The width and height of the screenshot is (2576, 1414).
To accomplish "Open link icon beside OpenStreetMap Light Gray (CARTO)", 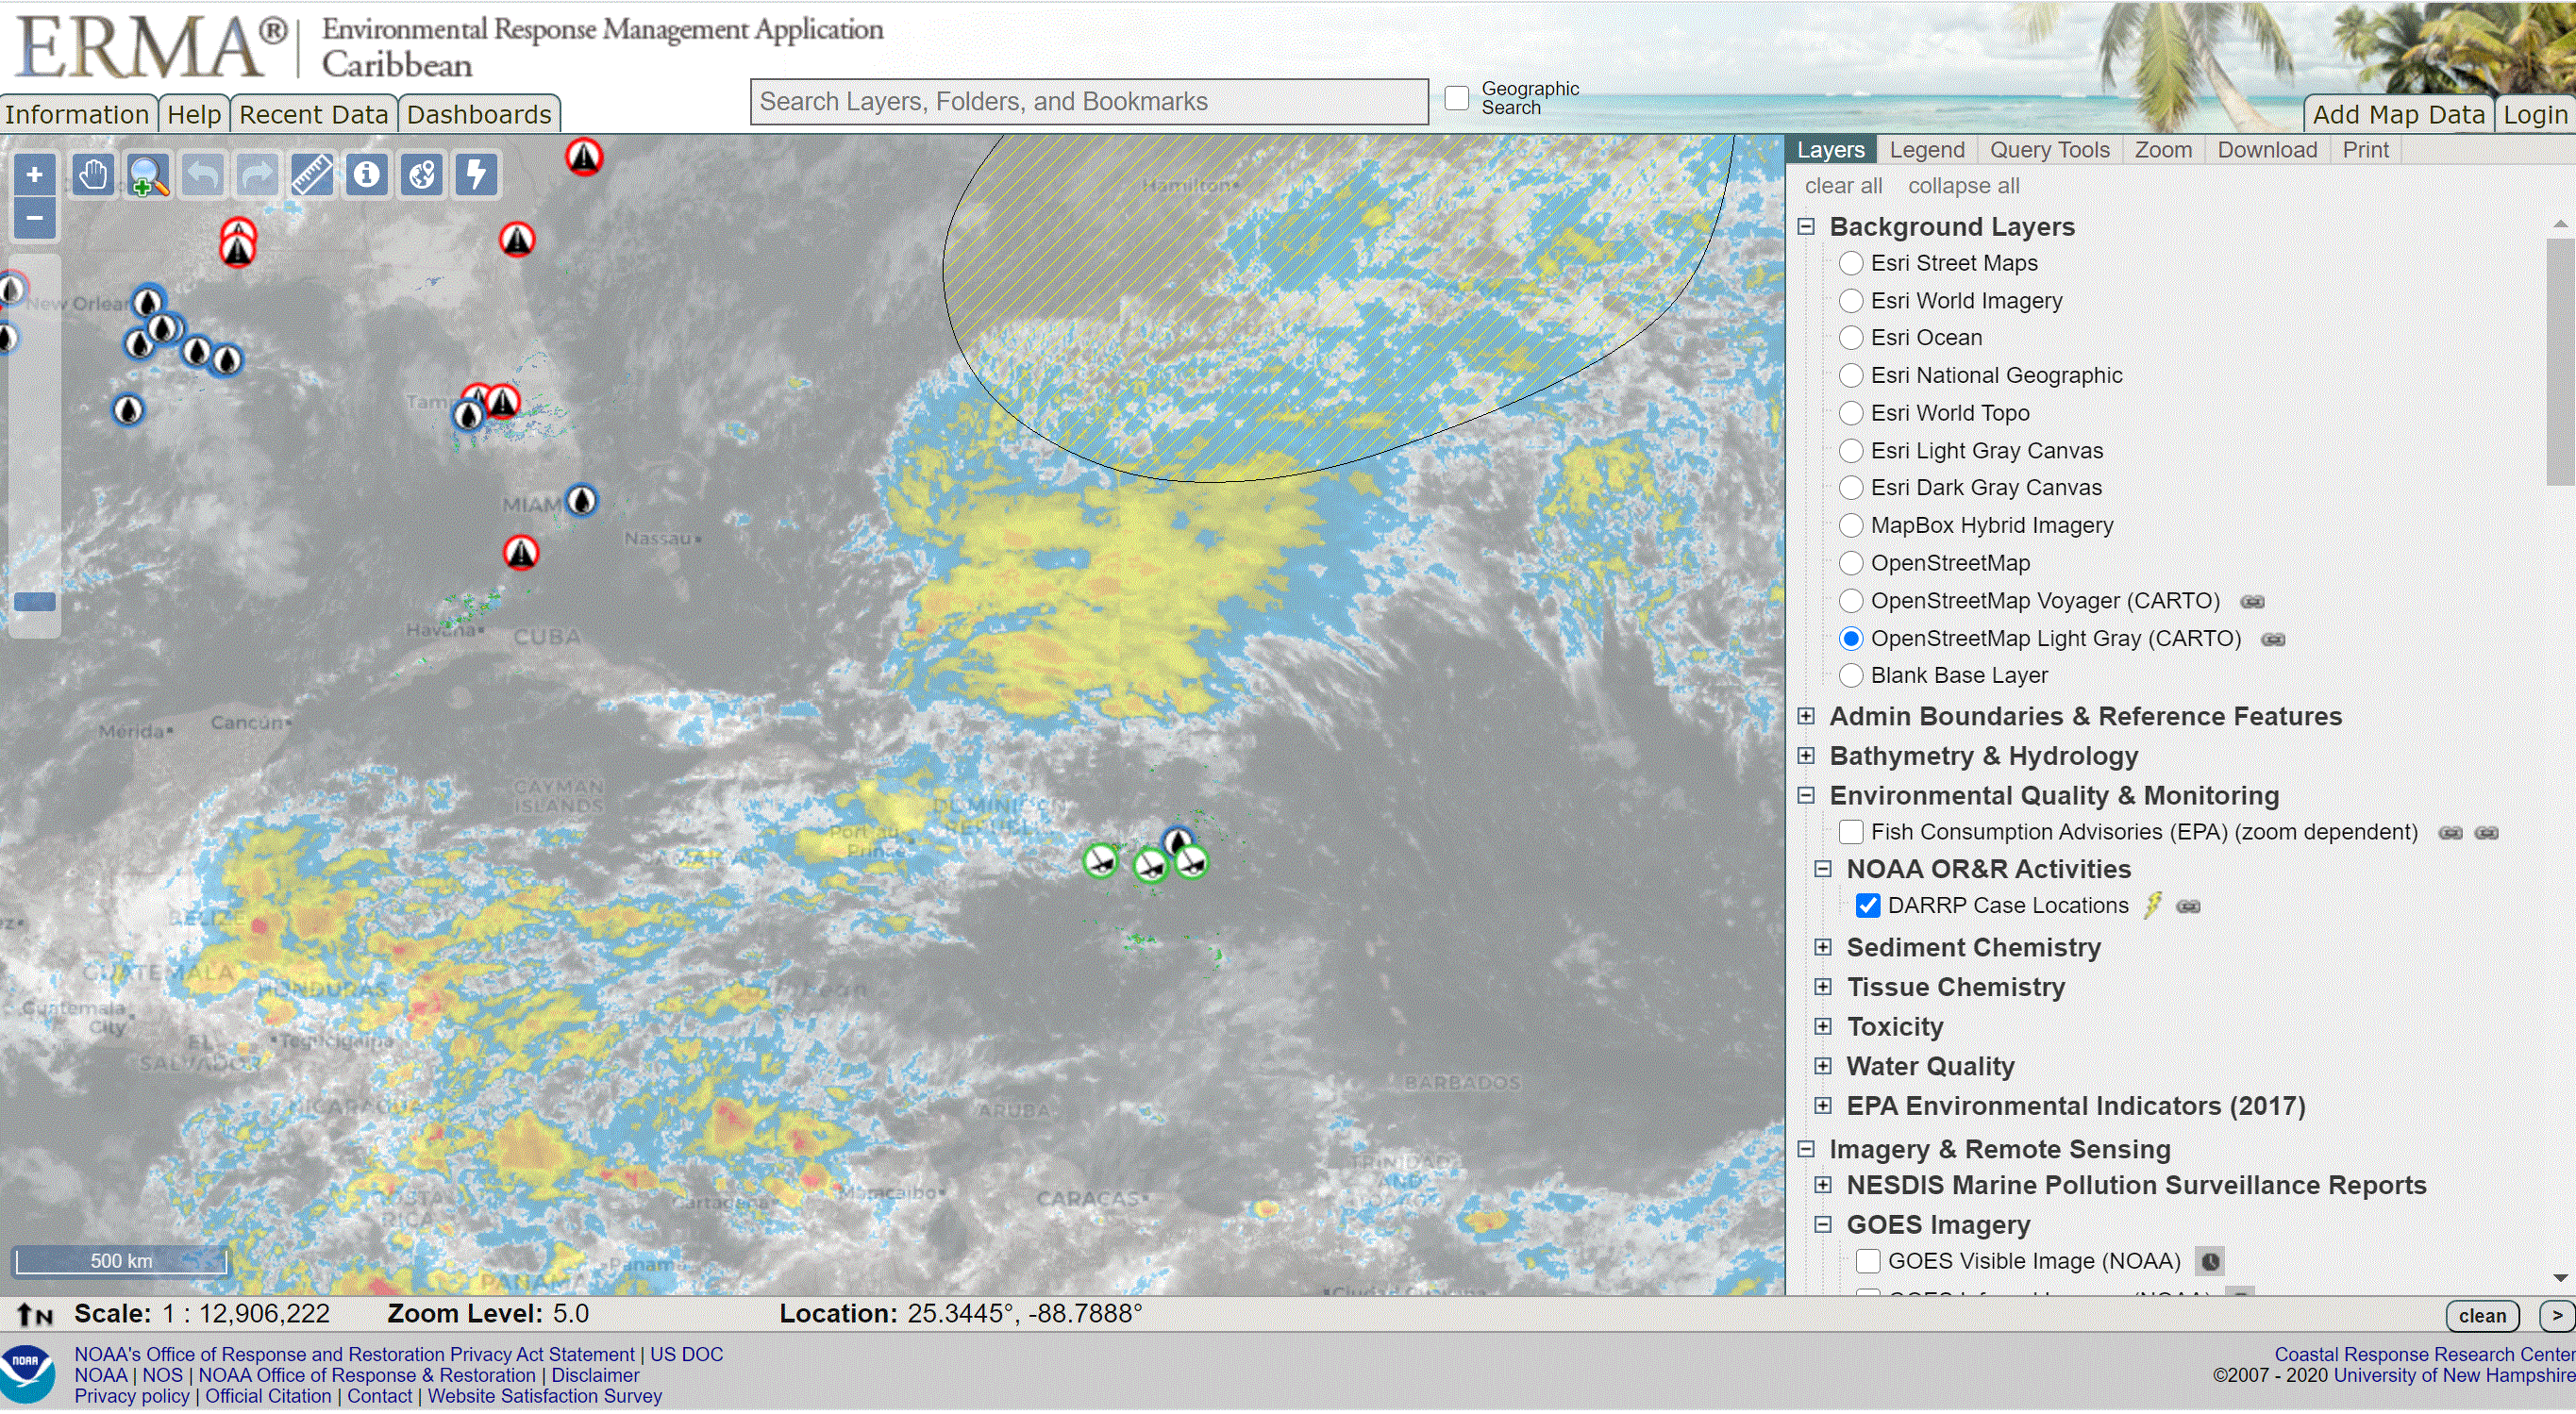I will (x=2273, y=639).
